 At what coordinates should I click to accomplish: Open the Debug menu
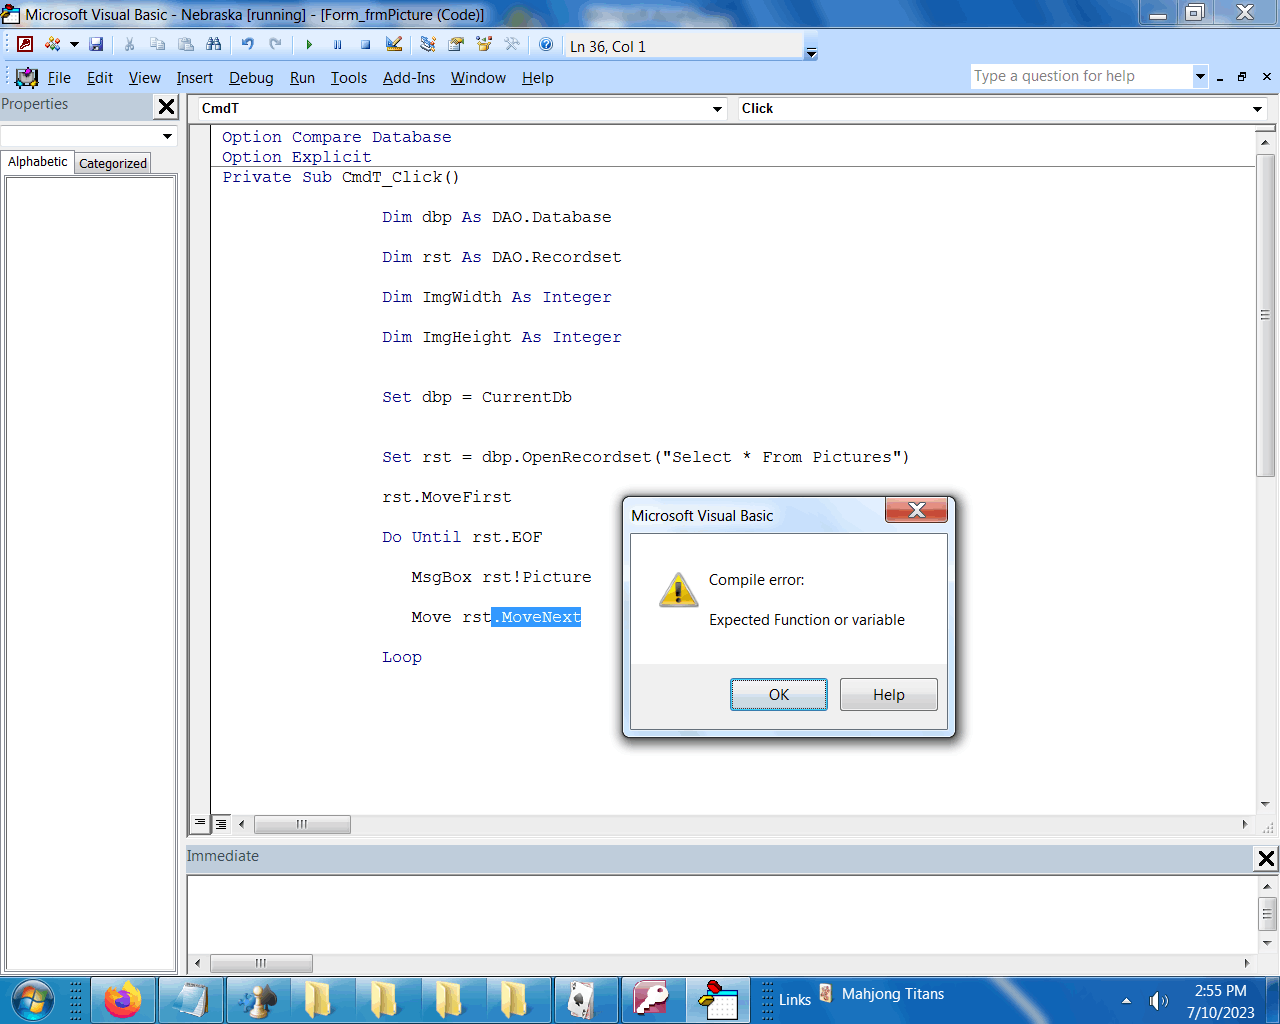pyautogui.click(x=251, y=78)
